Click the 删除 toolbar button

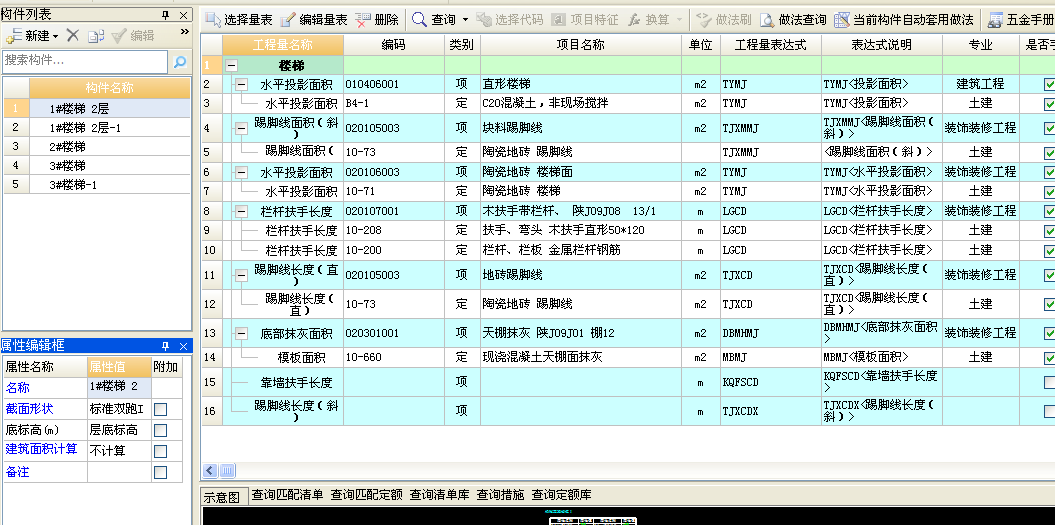coord(377,20)
